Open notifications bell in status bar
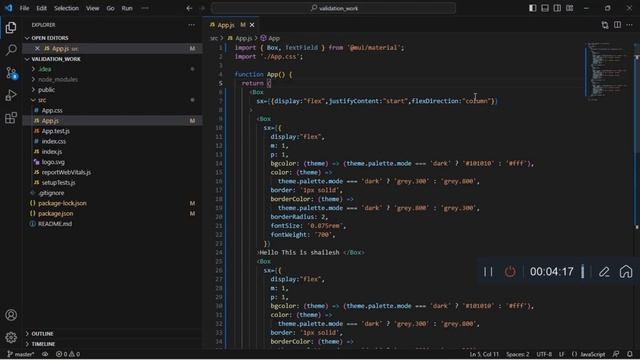The width and height of the screenshot is (640, 360). click(630, 354)
